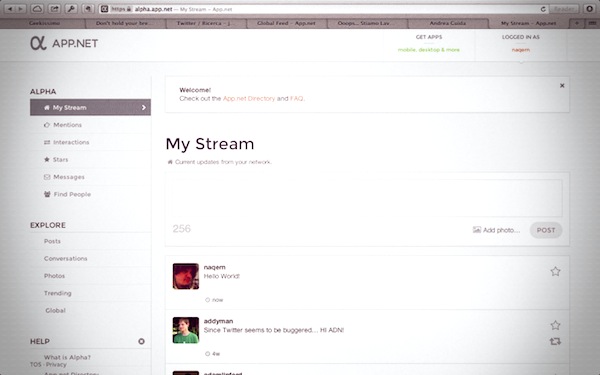The image size is (600, 375).
Task: Switch to the Global Feed browser tab
Action: pyautogui.click(x=287, y=23)
